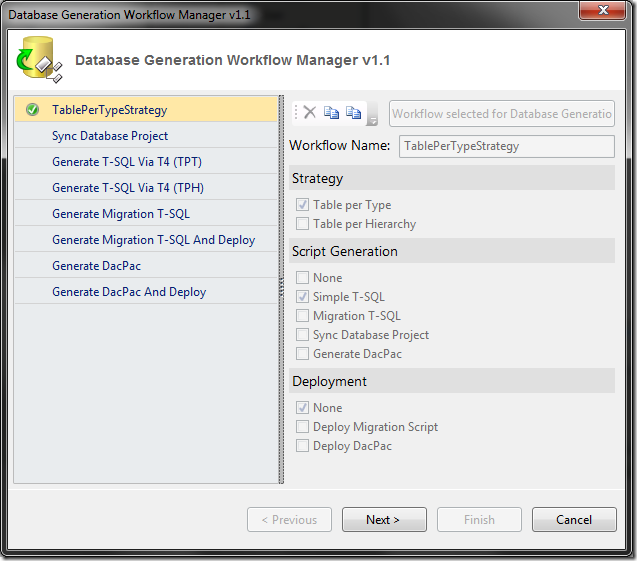Click the Next > button
The width and height of the screenshot is (637, 561).
tap(384, 520)
